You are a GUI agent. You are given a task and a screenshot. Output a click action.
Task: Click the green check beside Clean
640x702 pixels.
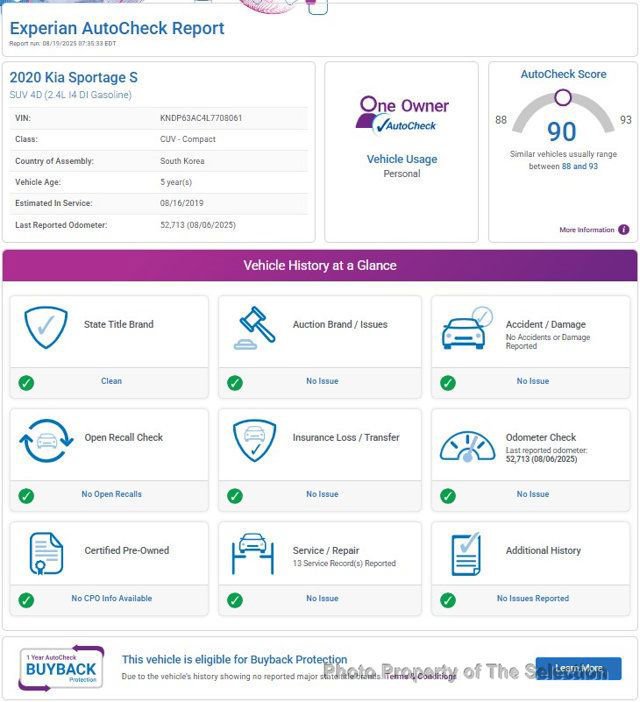pyautogui.click(x=26, y=382)
